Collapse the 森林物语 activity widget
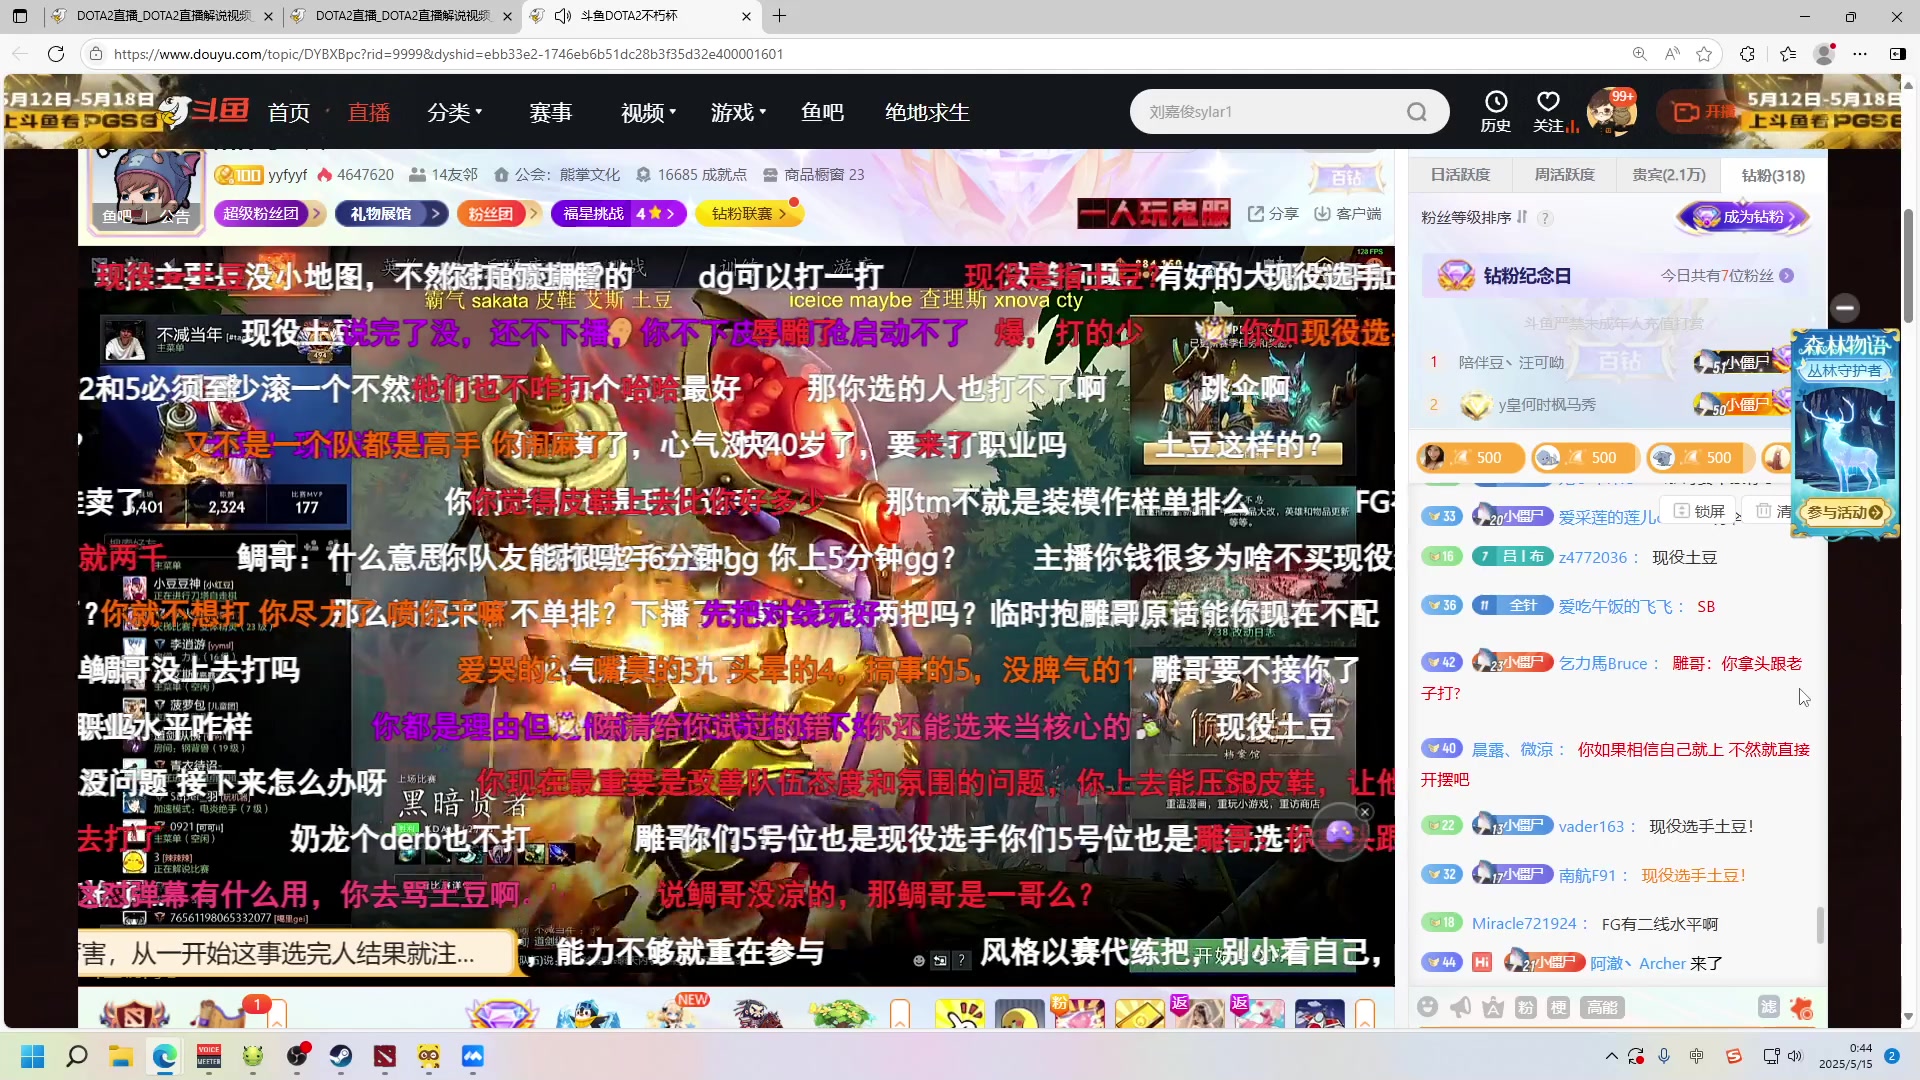Image resolution: width=1920 pixels, height=1080 pixels. click(1845, 307)
